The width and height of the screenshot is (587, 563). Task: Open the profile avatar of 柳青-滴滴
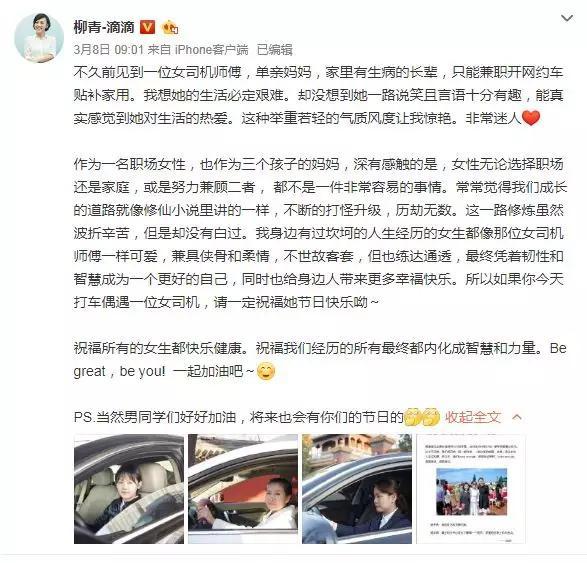[x=39, y=37]
